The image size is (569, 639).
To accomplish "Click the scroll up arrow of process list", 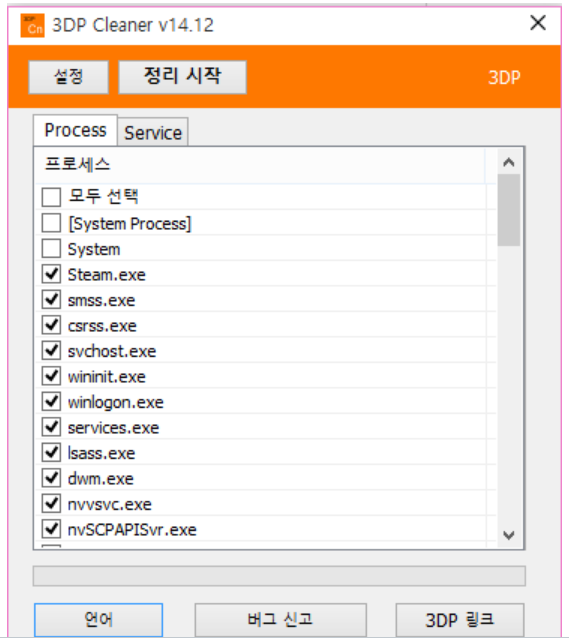I will point(508,163).
